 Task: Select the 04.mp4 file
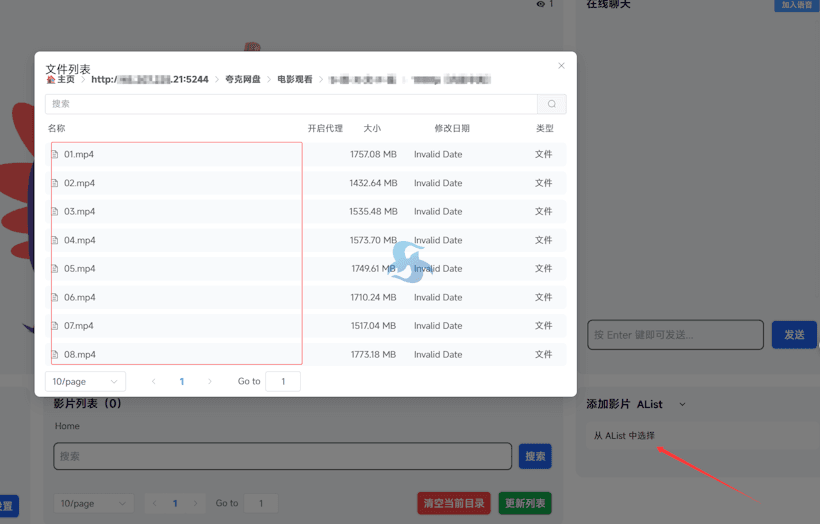[x=79, y=240]
